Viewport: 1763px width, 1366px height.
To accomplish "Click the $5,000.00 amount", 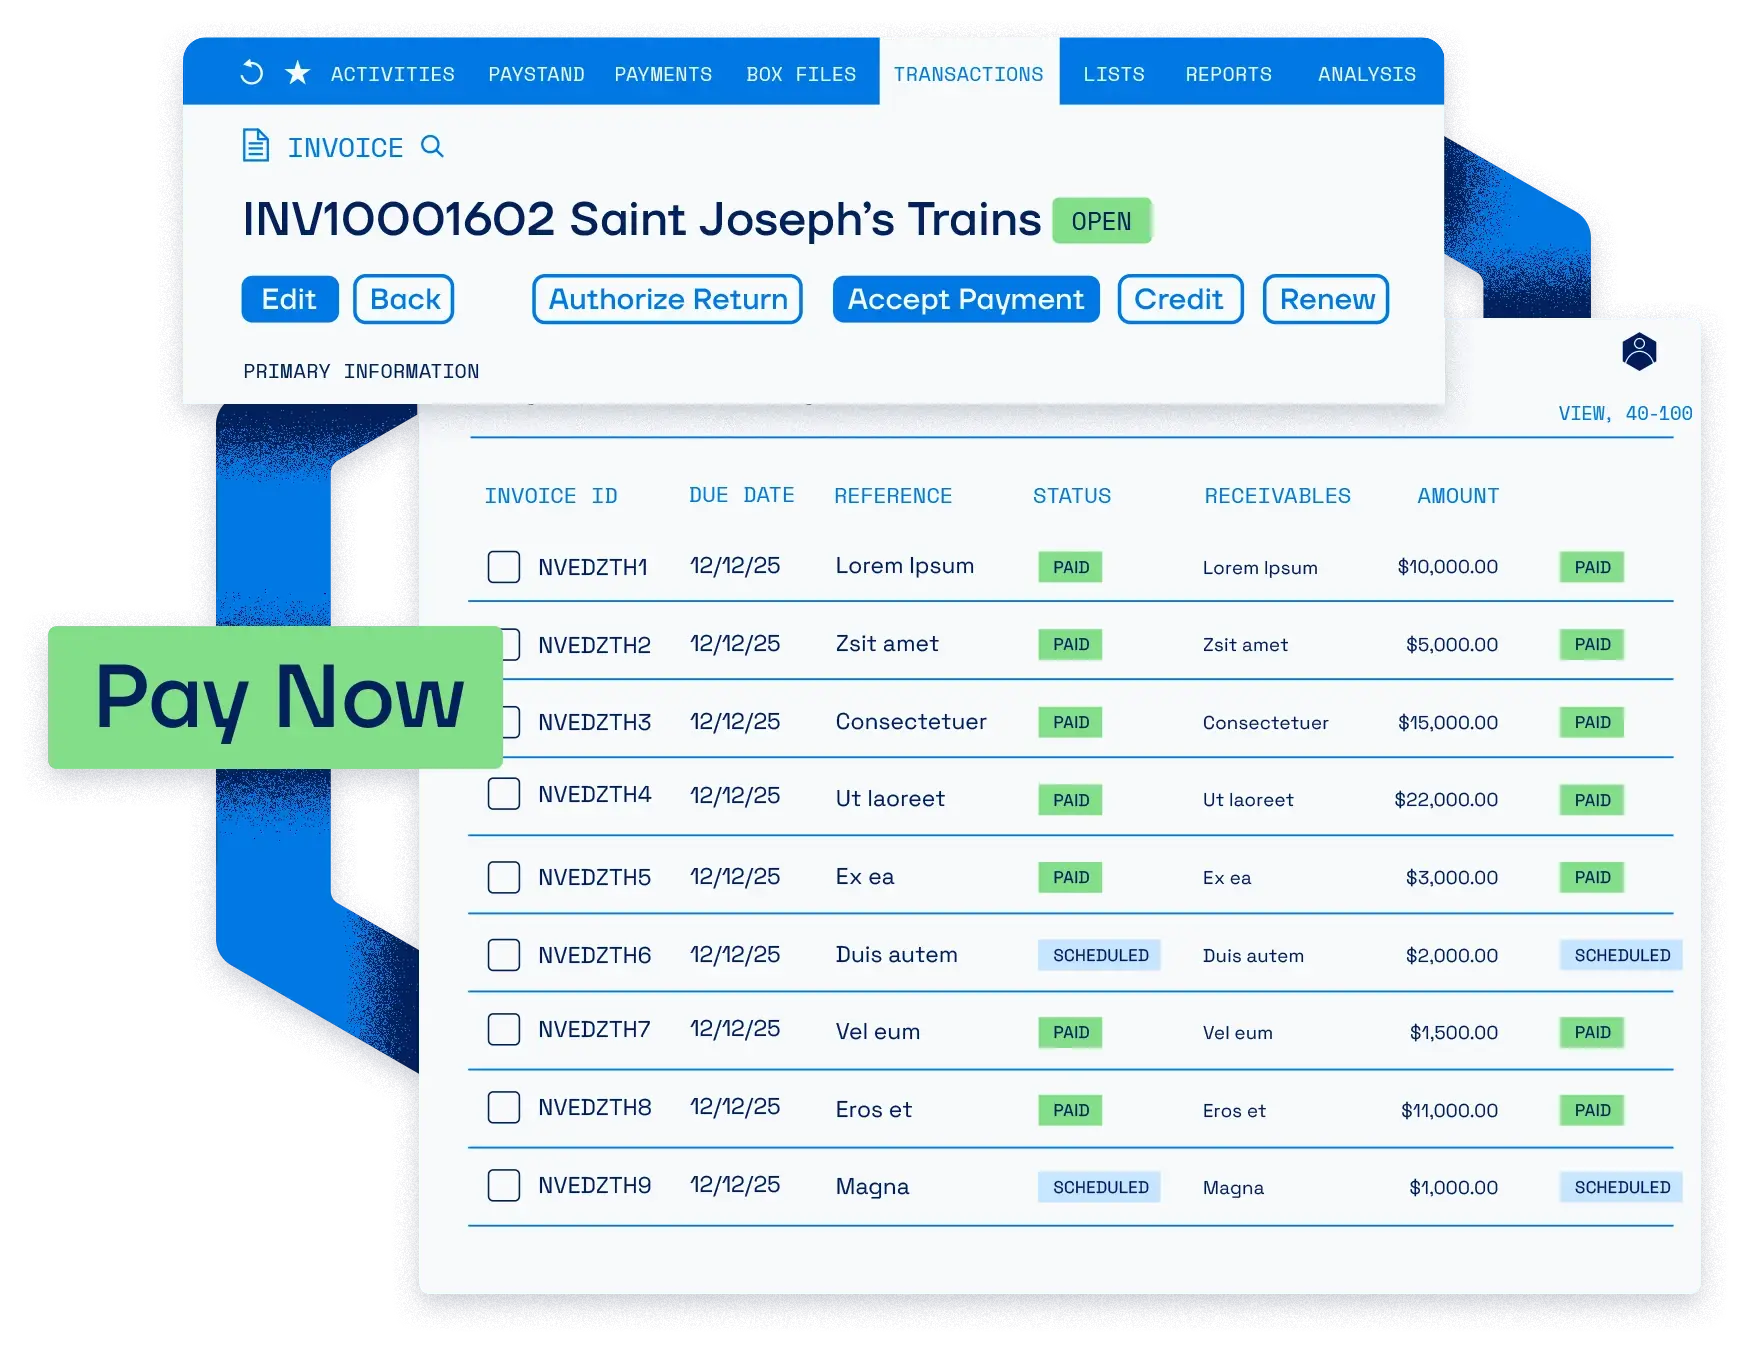I will click(1452, 644).
